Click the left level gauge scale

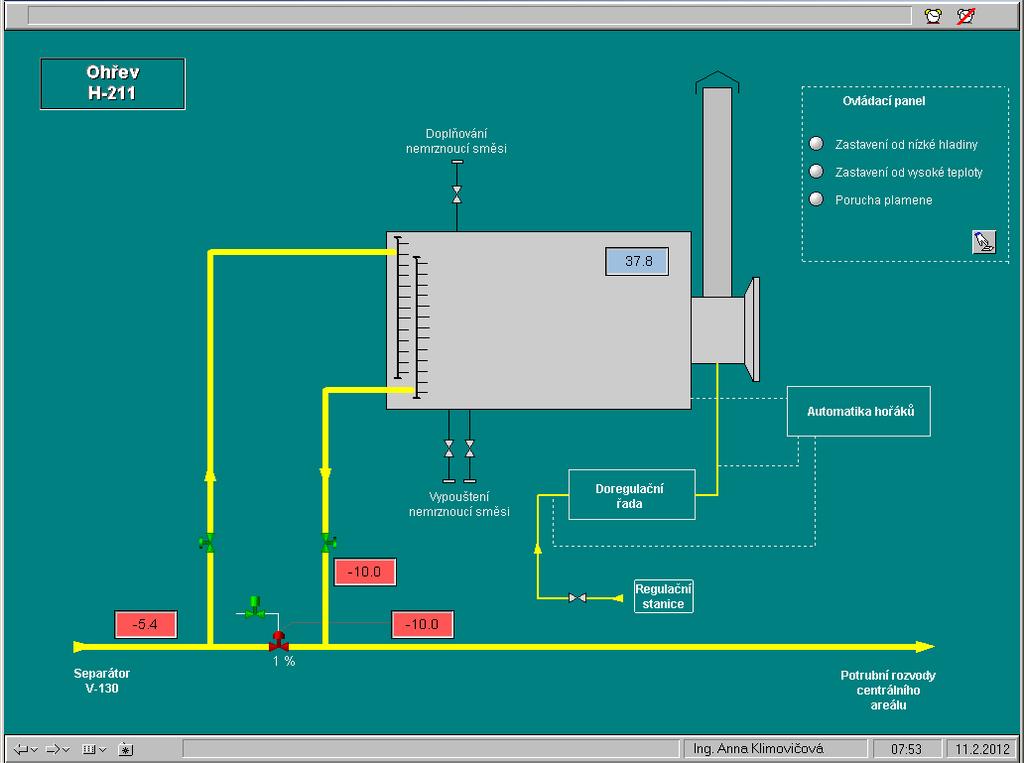(402, 308)
